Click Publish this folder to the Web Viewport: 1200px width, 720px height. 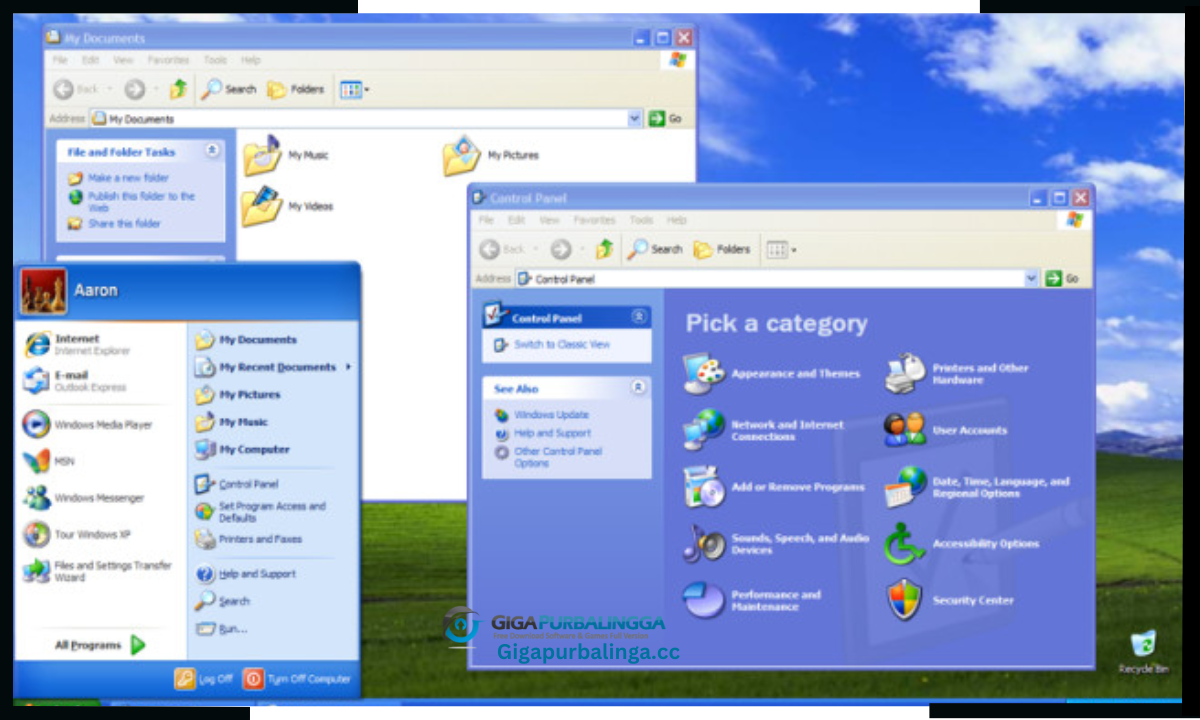(141, 202)
